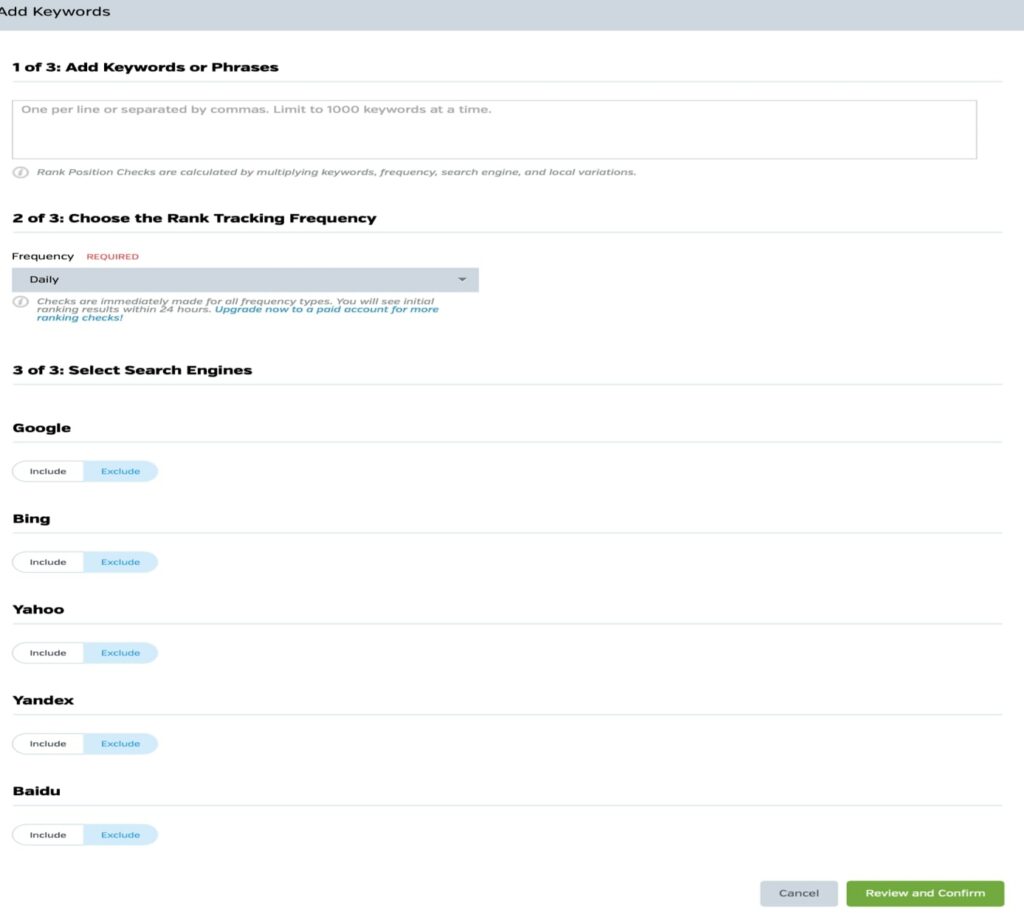Select Exclude for Yandex
This screenshot has width=1024, height=920.
point(120,744)
